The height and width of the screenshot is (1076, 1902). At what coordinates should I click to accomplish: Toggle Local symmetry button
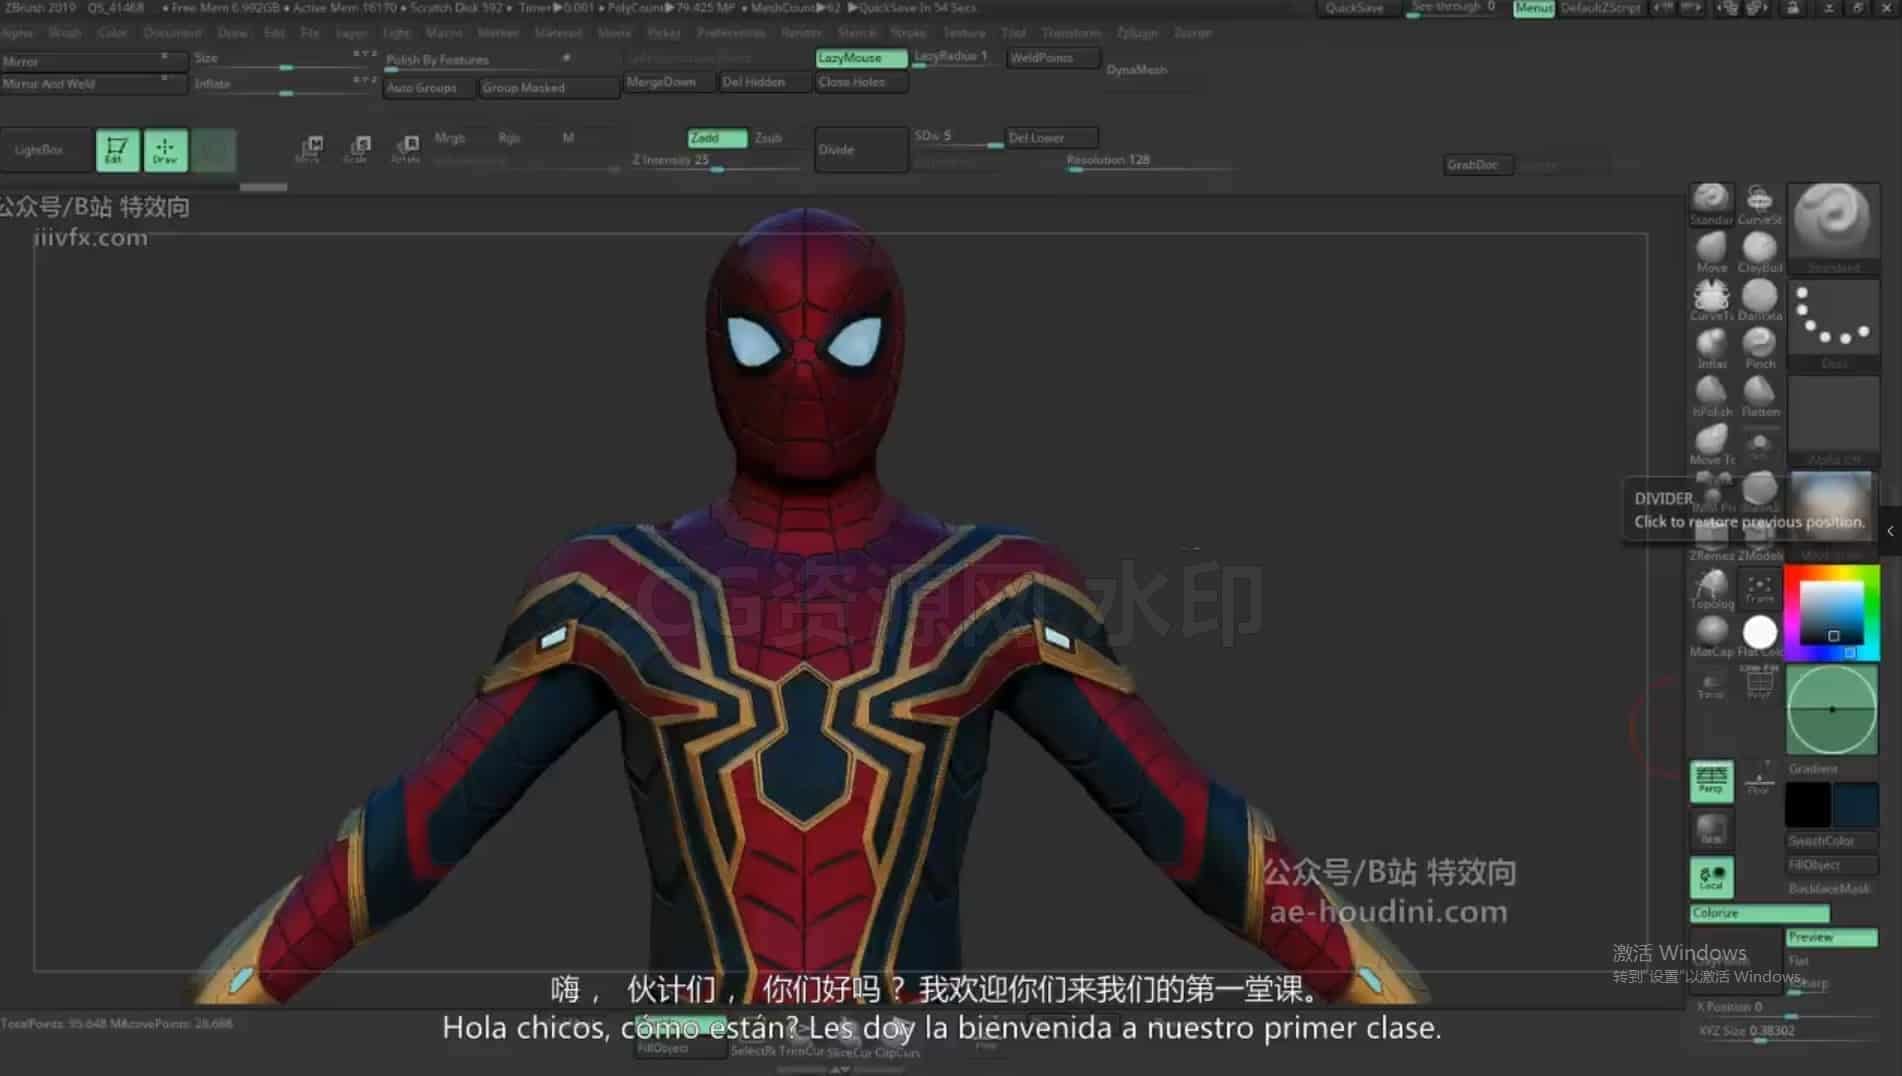point(1711,877)
